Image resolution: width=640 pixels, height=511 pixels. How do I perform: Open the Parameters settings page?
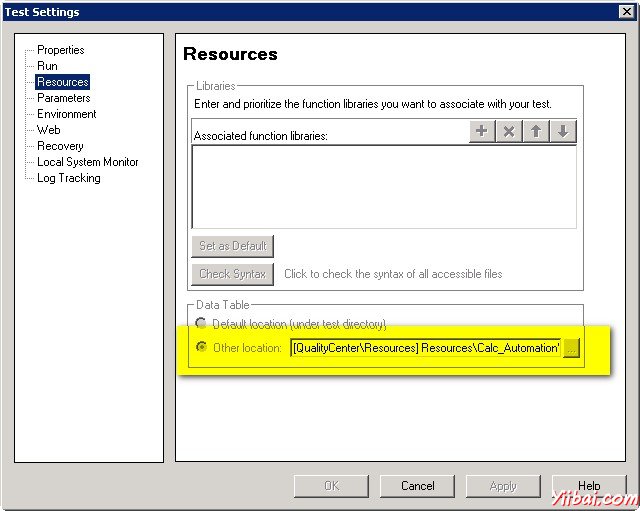(63, 98)
